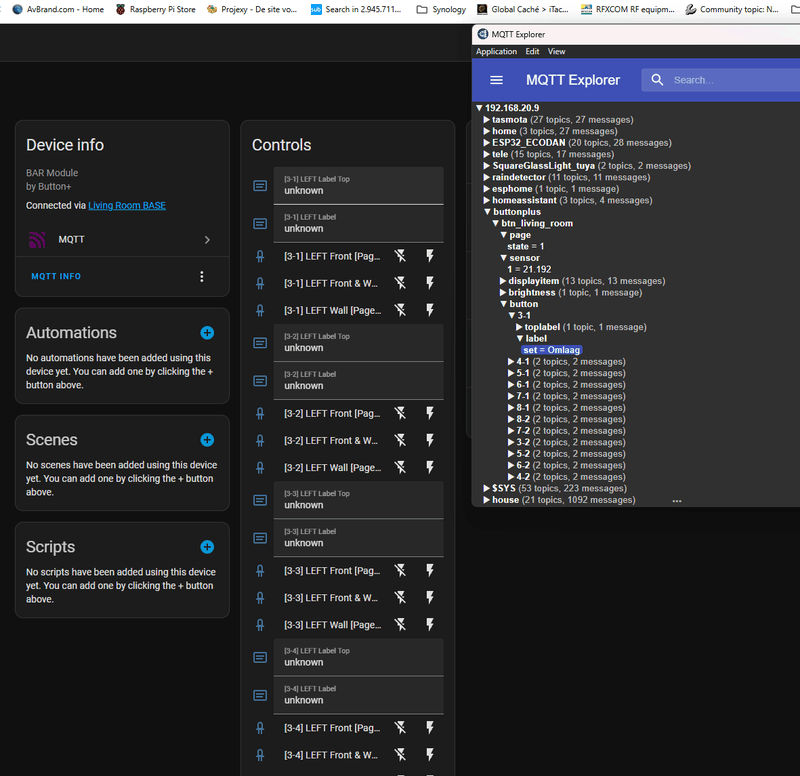Open the Edit menu in MQTT Explorer
This screenshot has height=776, width=800.
point(532,52)
